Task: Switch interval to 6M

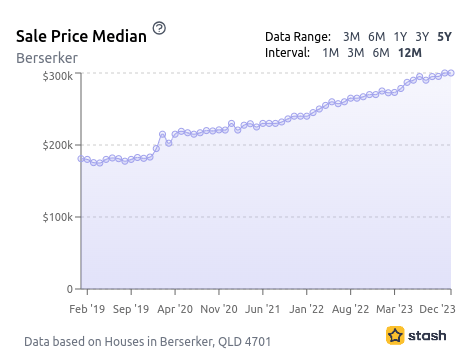Action: (381, 53)
